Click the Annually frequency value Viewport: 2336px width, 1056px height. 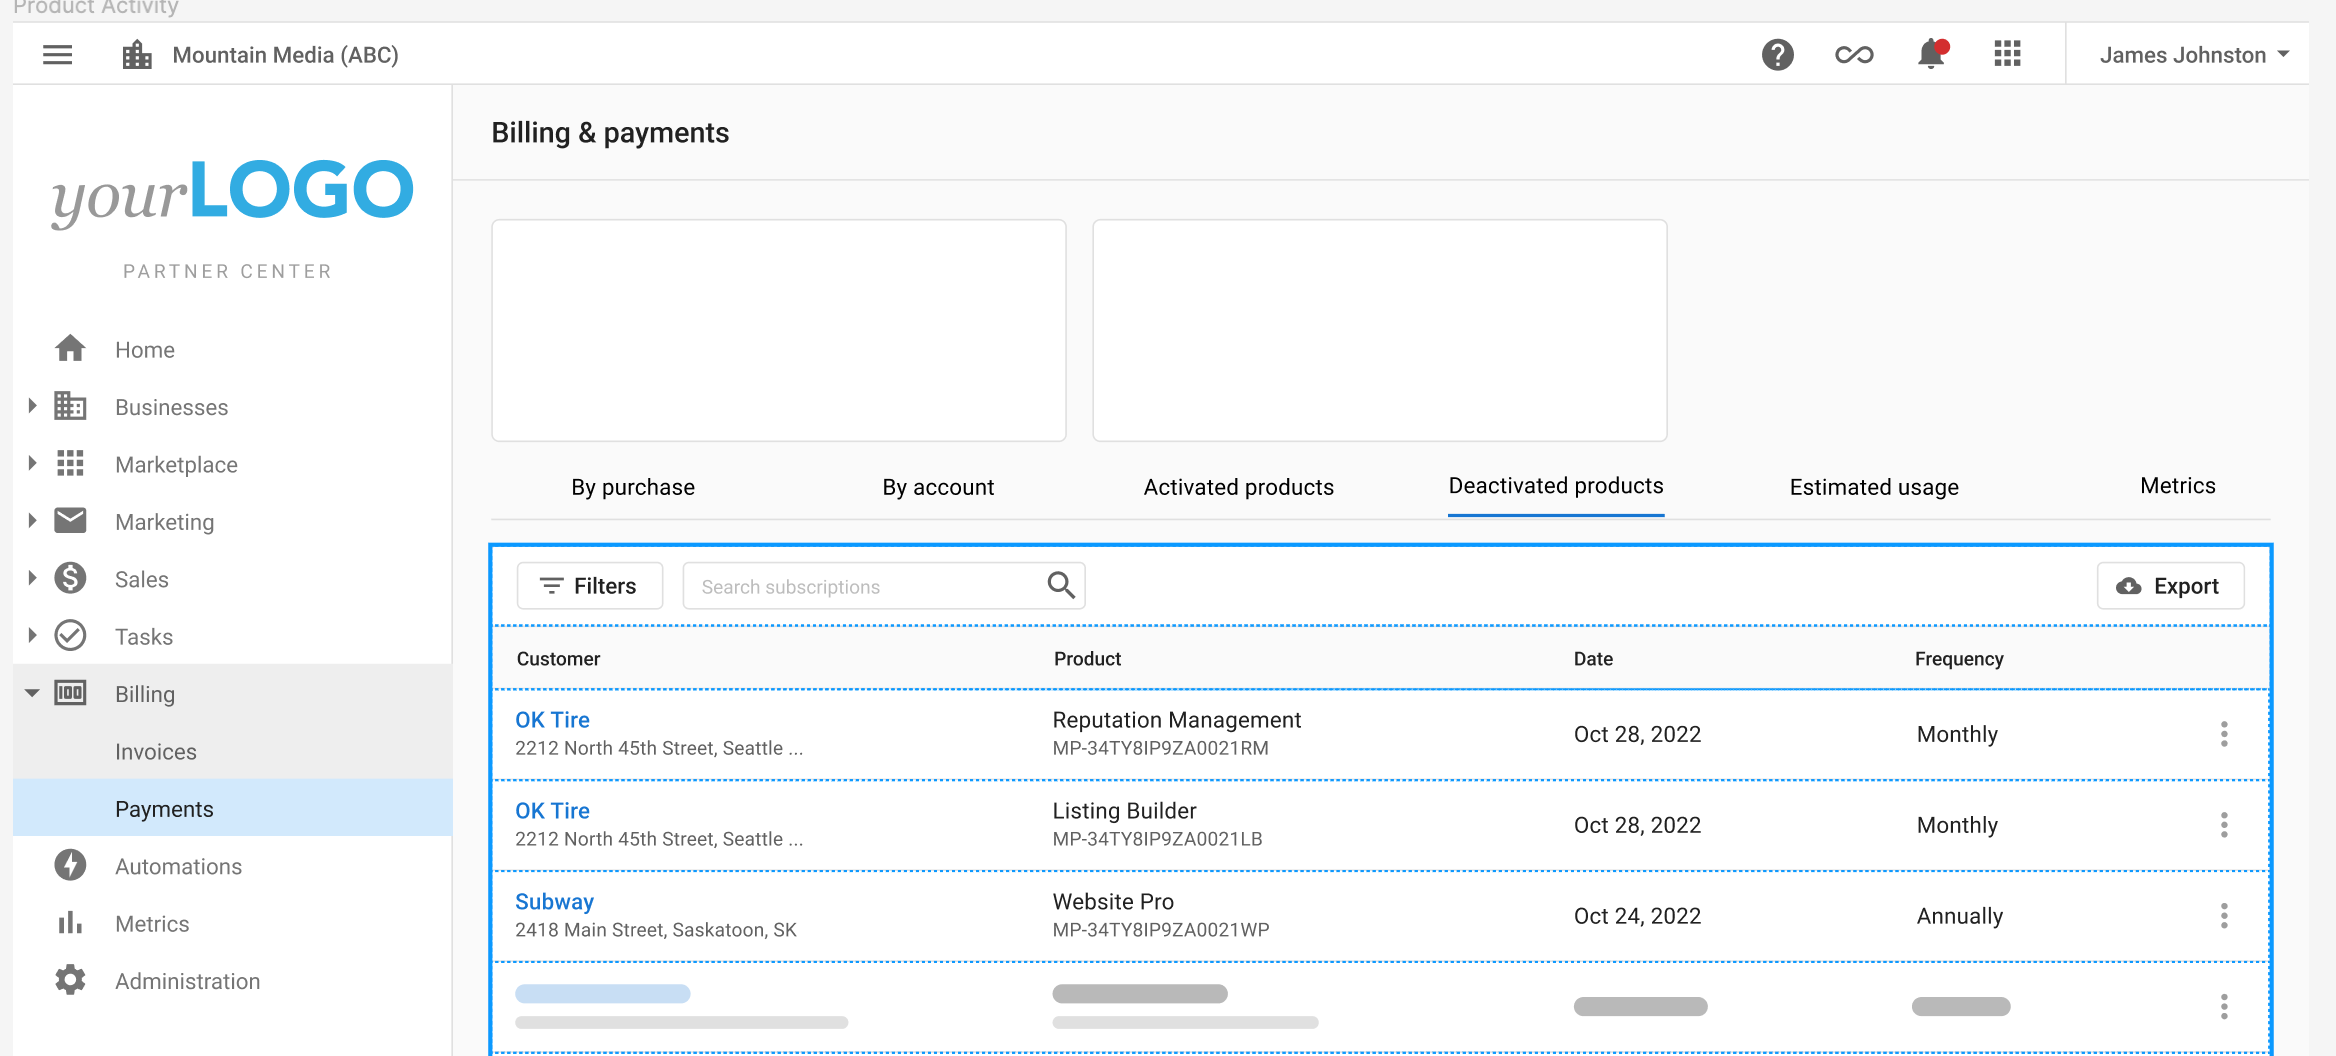click(1959, 916)
